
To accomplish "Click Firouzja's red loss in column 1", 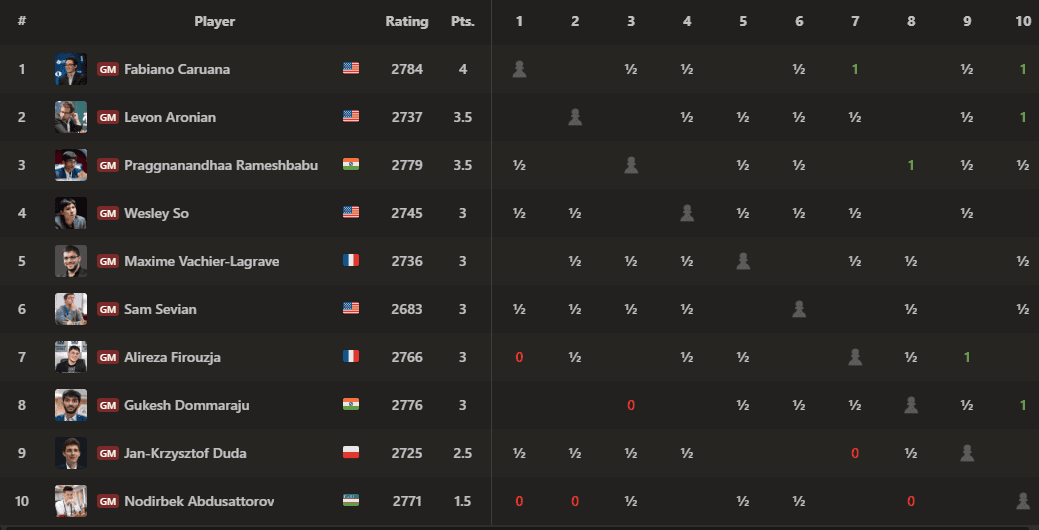I will [x=519, y=357].
